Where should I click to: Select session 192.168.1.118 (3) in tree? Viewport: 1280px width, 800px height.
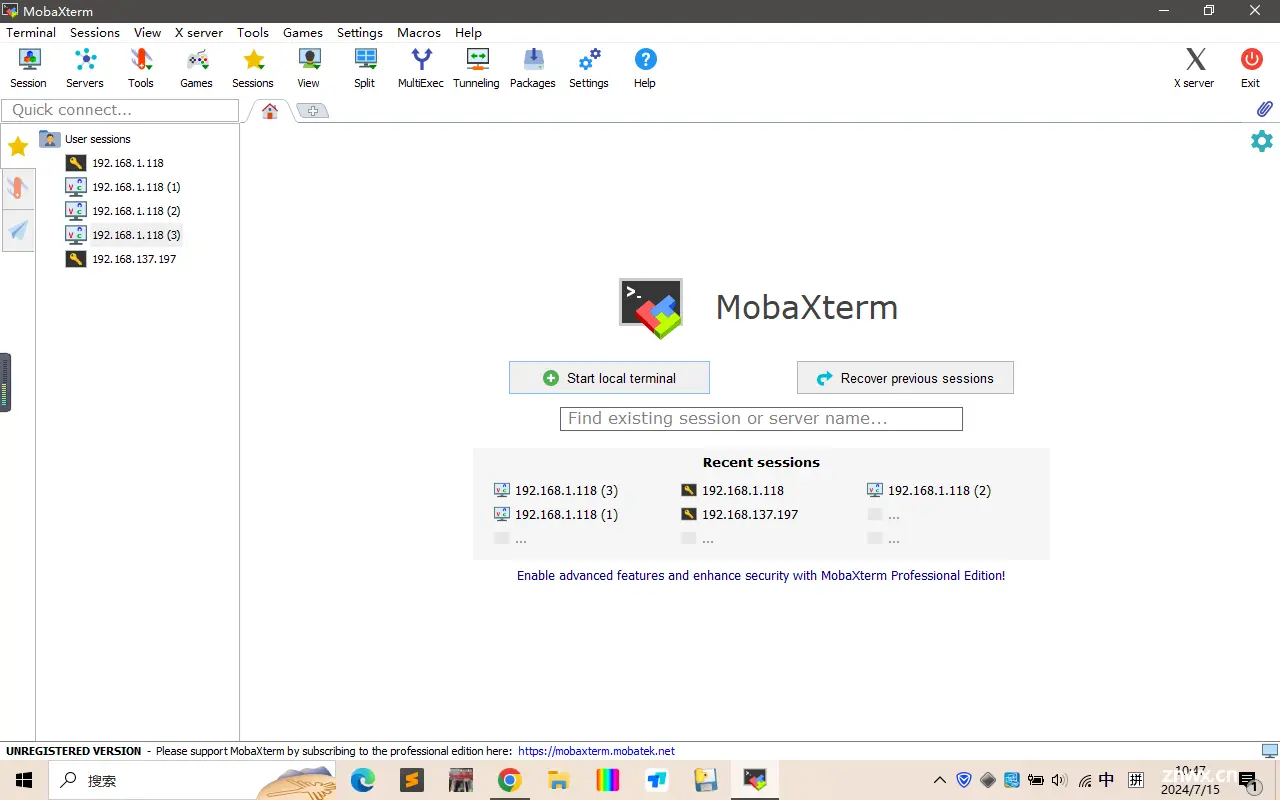point(123,235)
